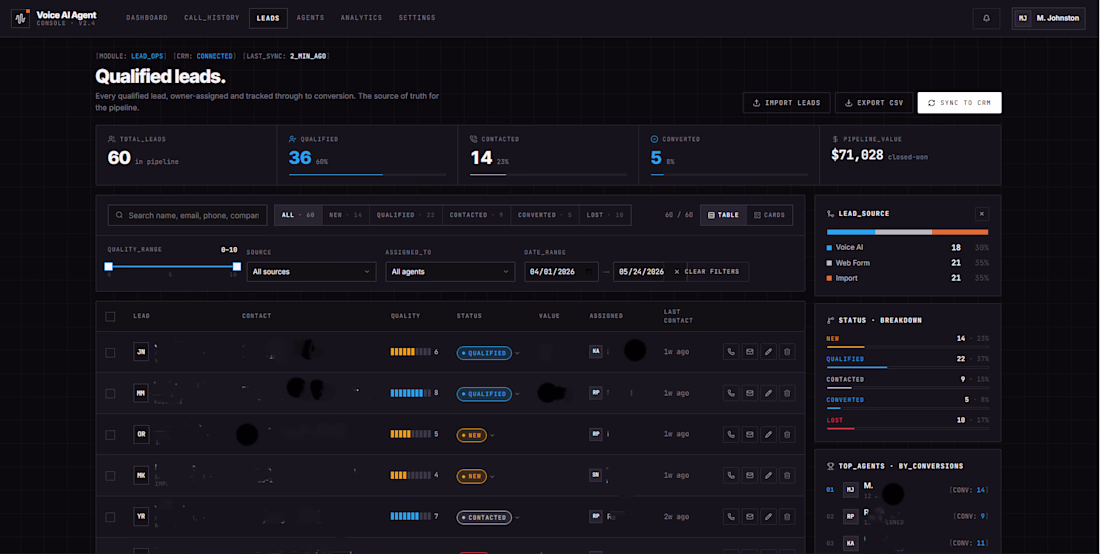This screenshot has width=1100, height=554.
Task: Check the box for the YR lead row
Action: point(110,517)
